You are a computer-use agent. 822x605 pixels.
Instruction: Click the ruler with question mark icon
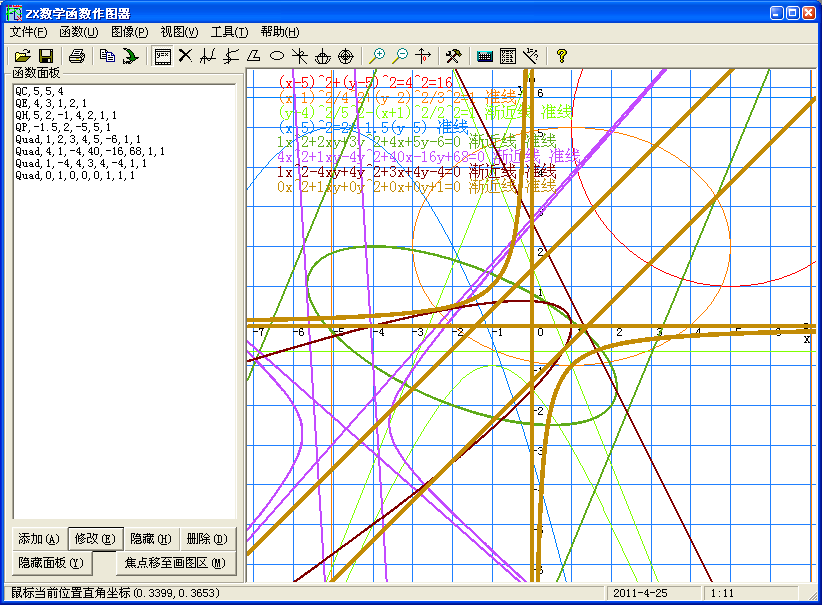click(531, 56)
